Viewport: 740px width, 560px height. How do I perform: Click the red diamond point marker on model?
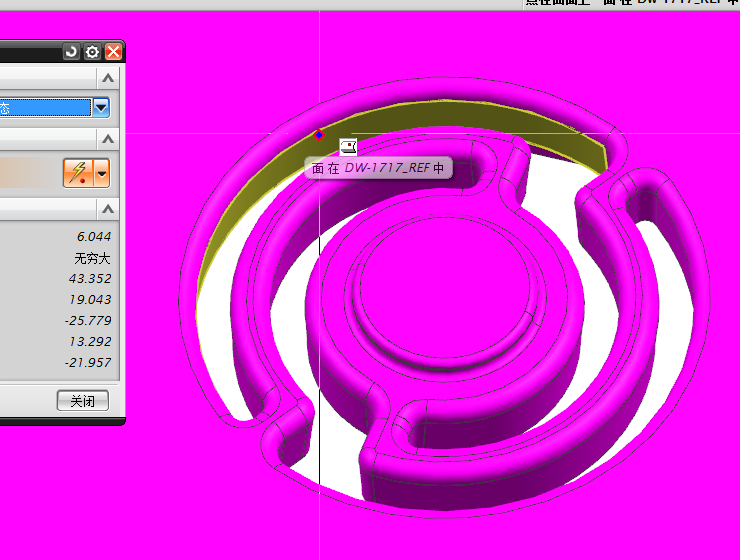[x=319, y=135]
